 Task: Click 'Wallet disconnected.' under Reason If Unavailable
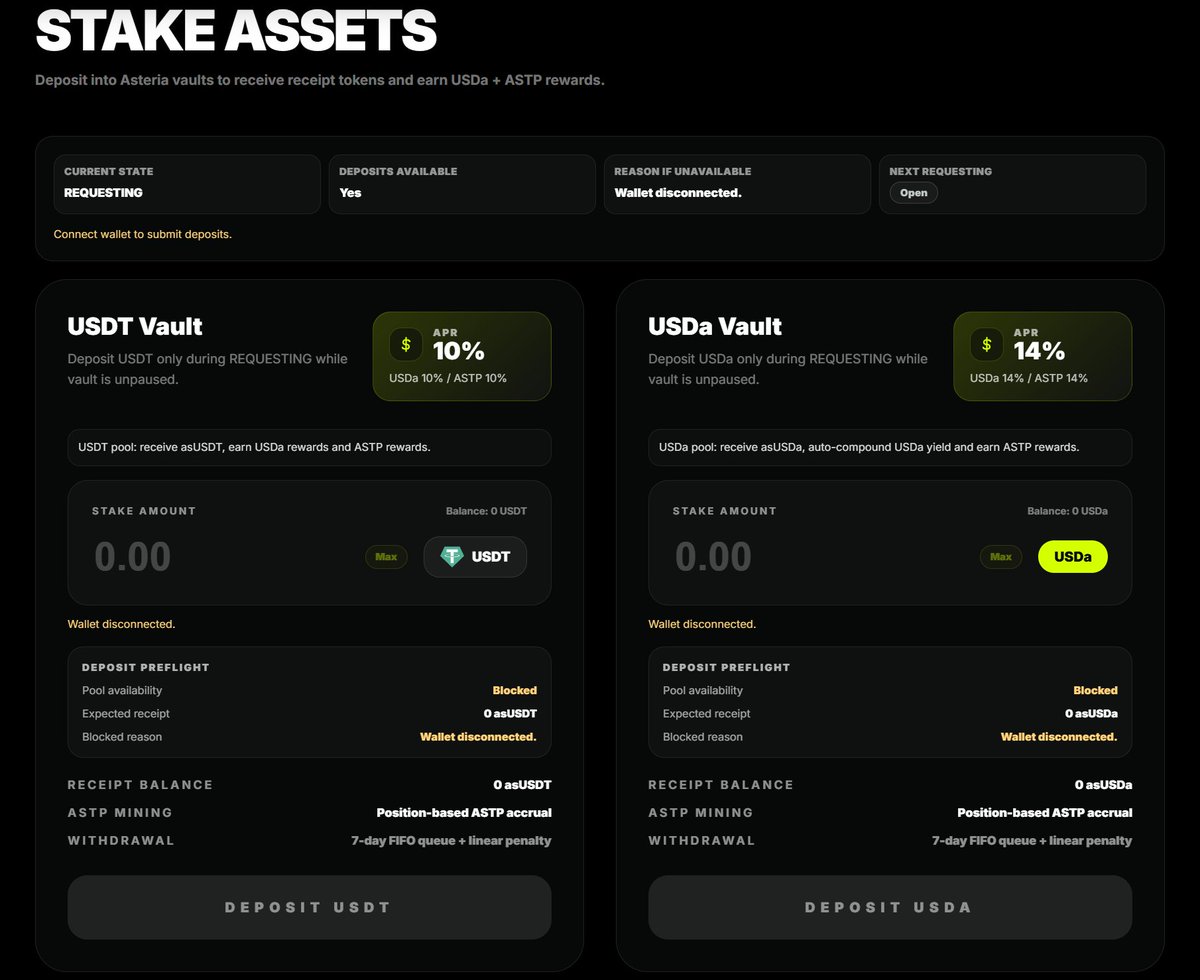[678, 193]
